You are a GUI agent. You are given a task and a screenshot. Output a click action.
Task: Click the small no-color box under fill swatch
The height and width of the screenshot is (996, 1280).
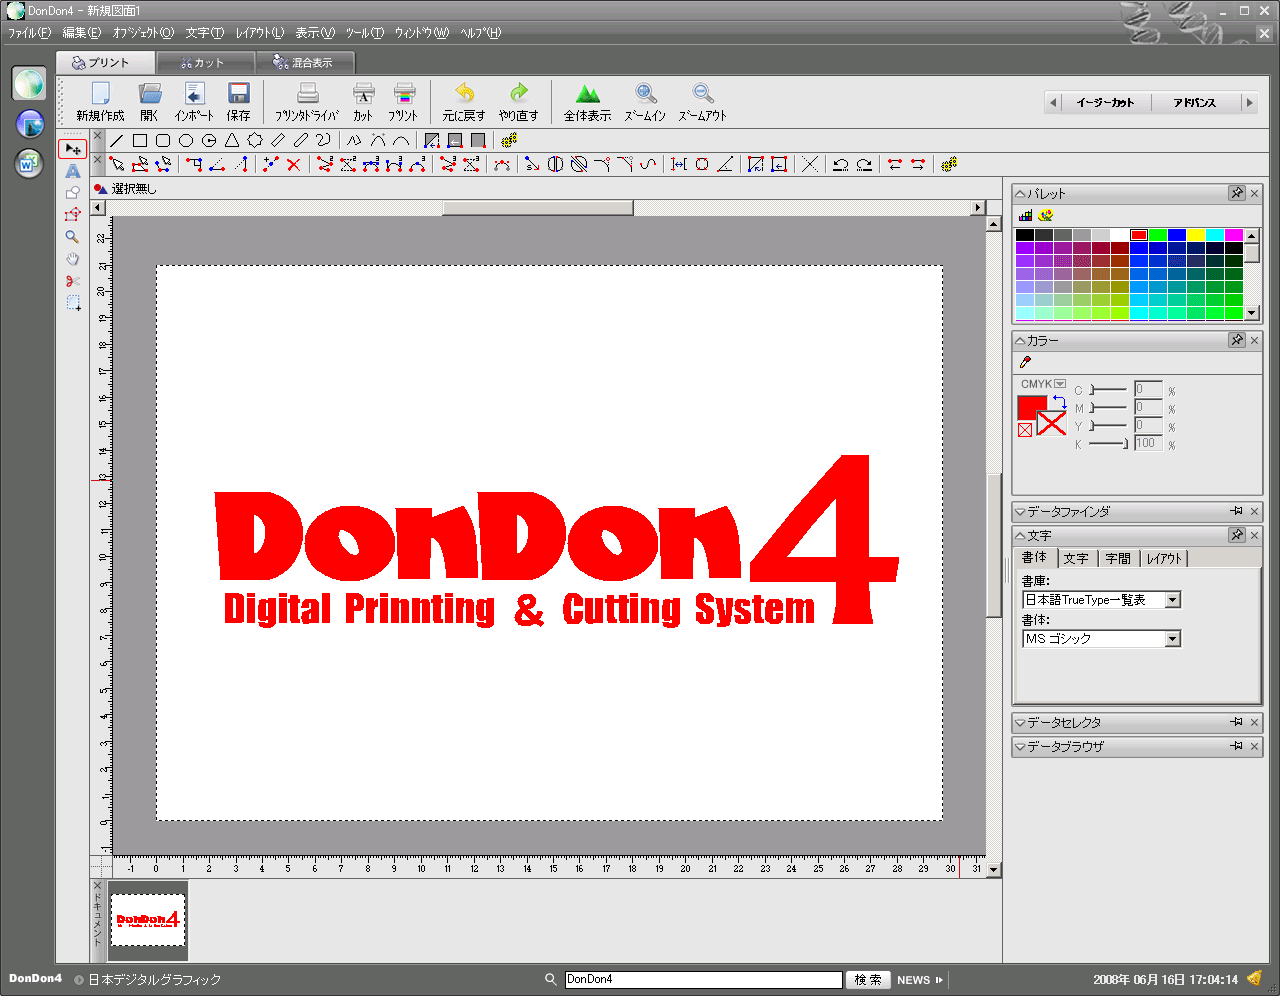1025,430
